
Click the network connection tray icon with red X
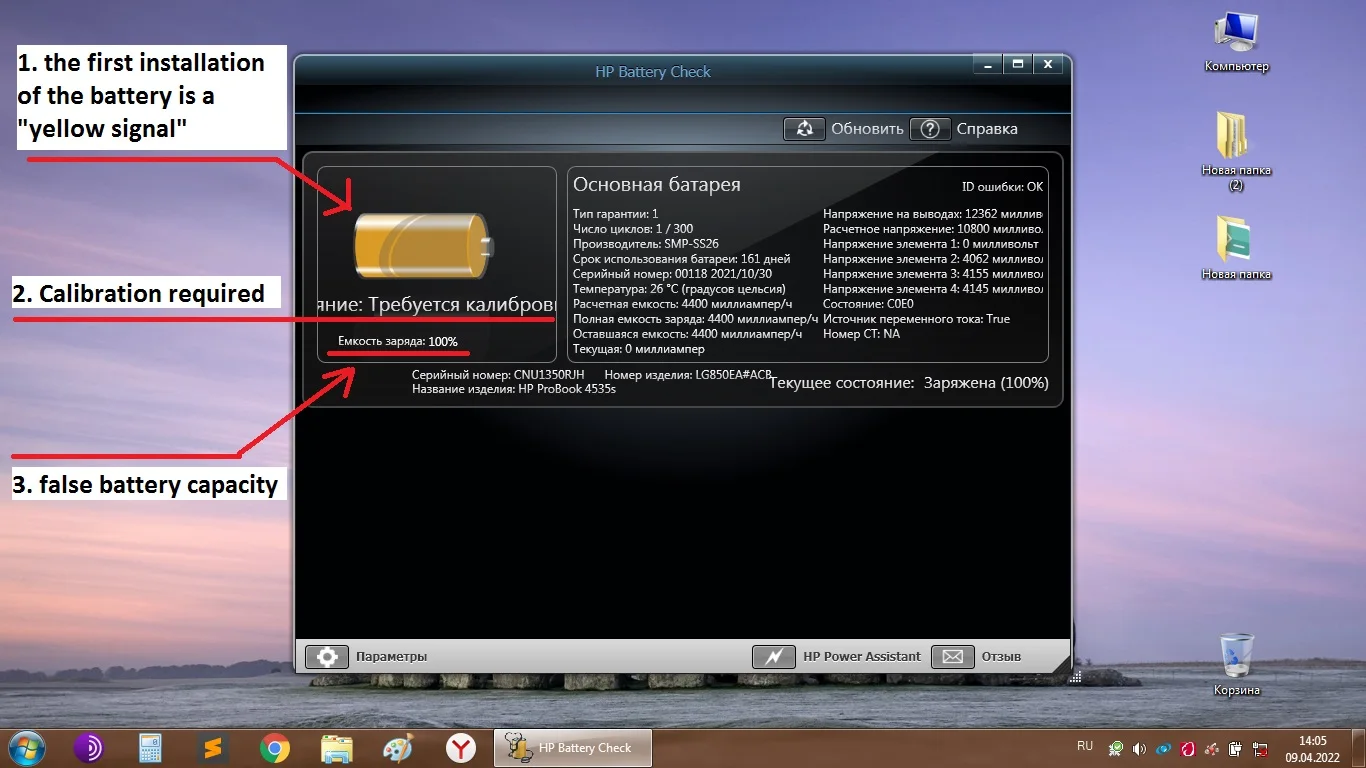point(1260,748)
